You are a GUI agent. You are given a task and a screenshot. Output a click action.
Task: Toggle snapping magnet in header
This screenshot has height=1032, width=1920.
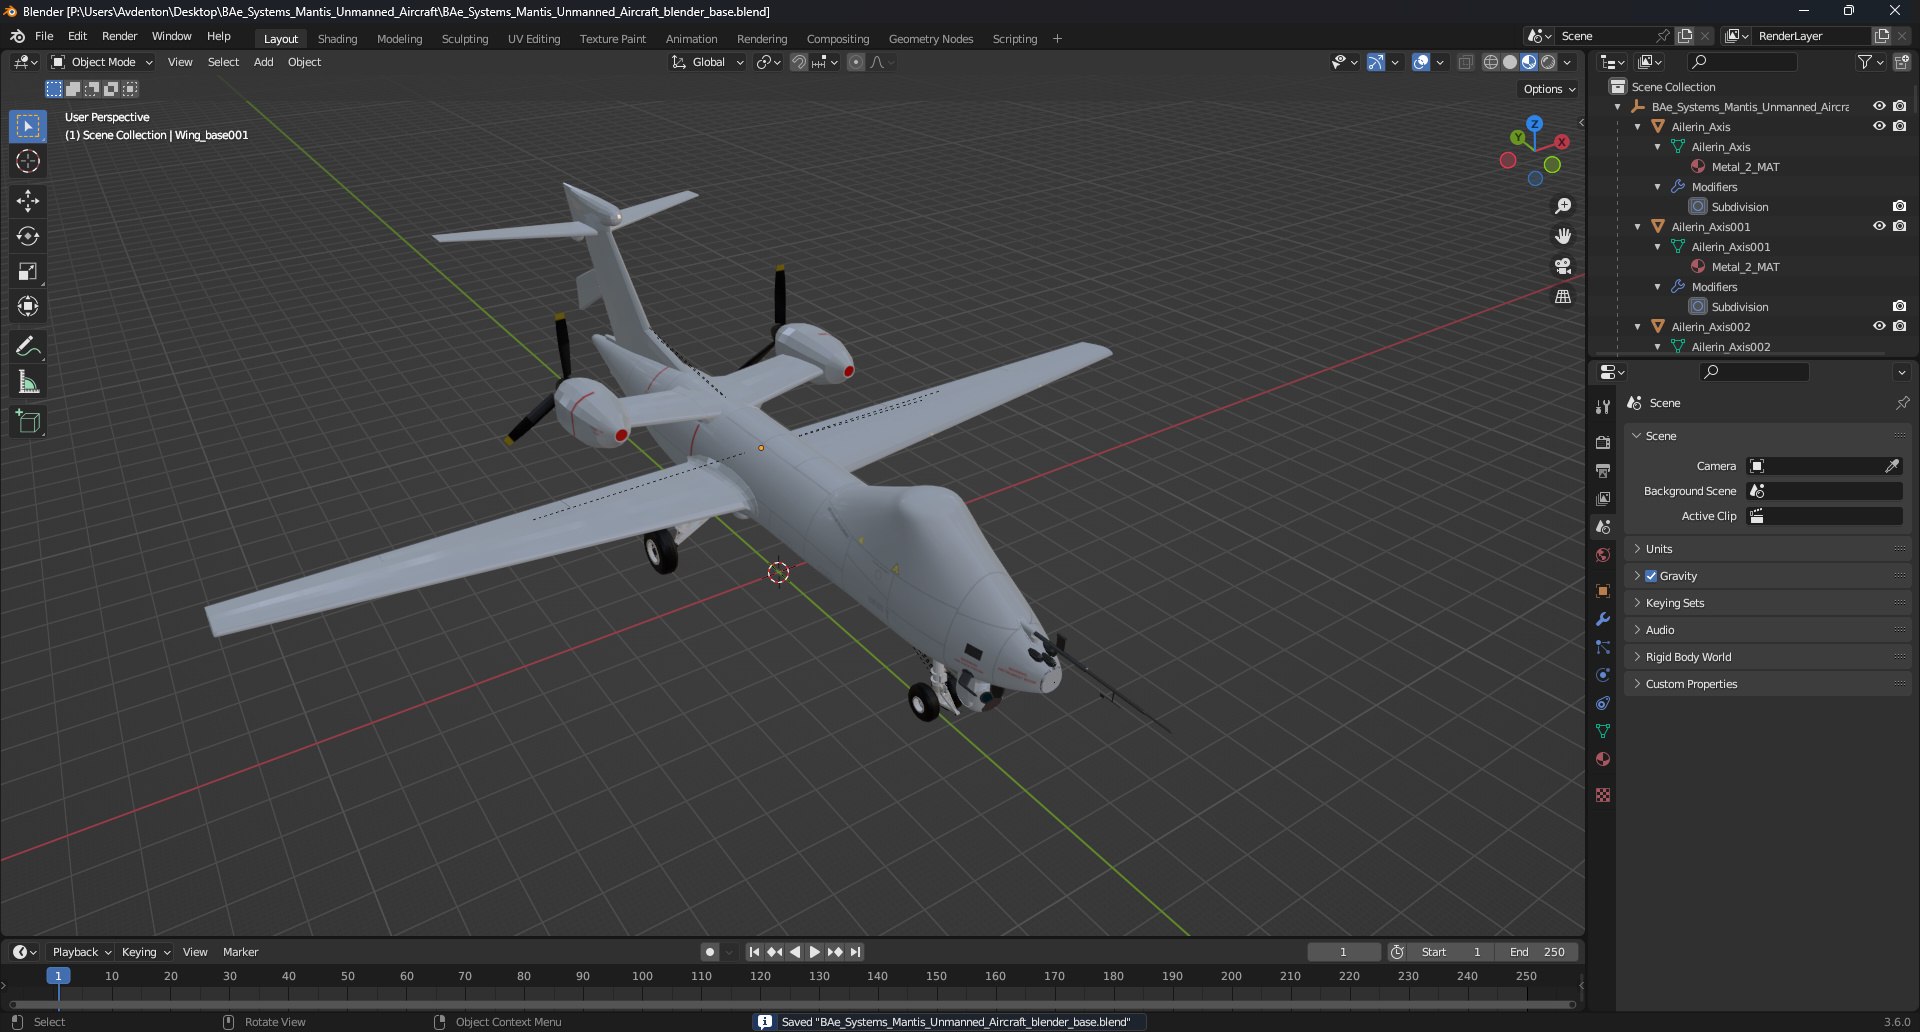[x=798, y=62]
